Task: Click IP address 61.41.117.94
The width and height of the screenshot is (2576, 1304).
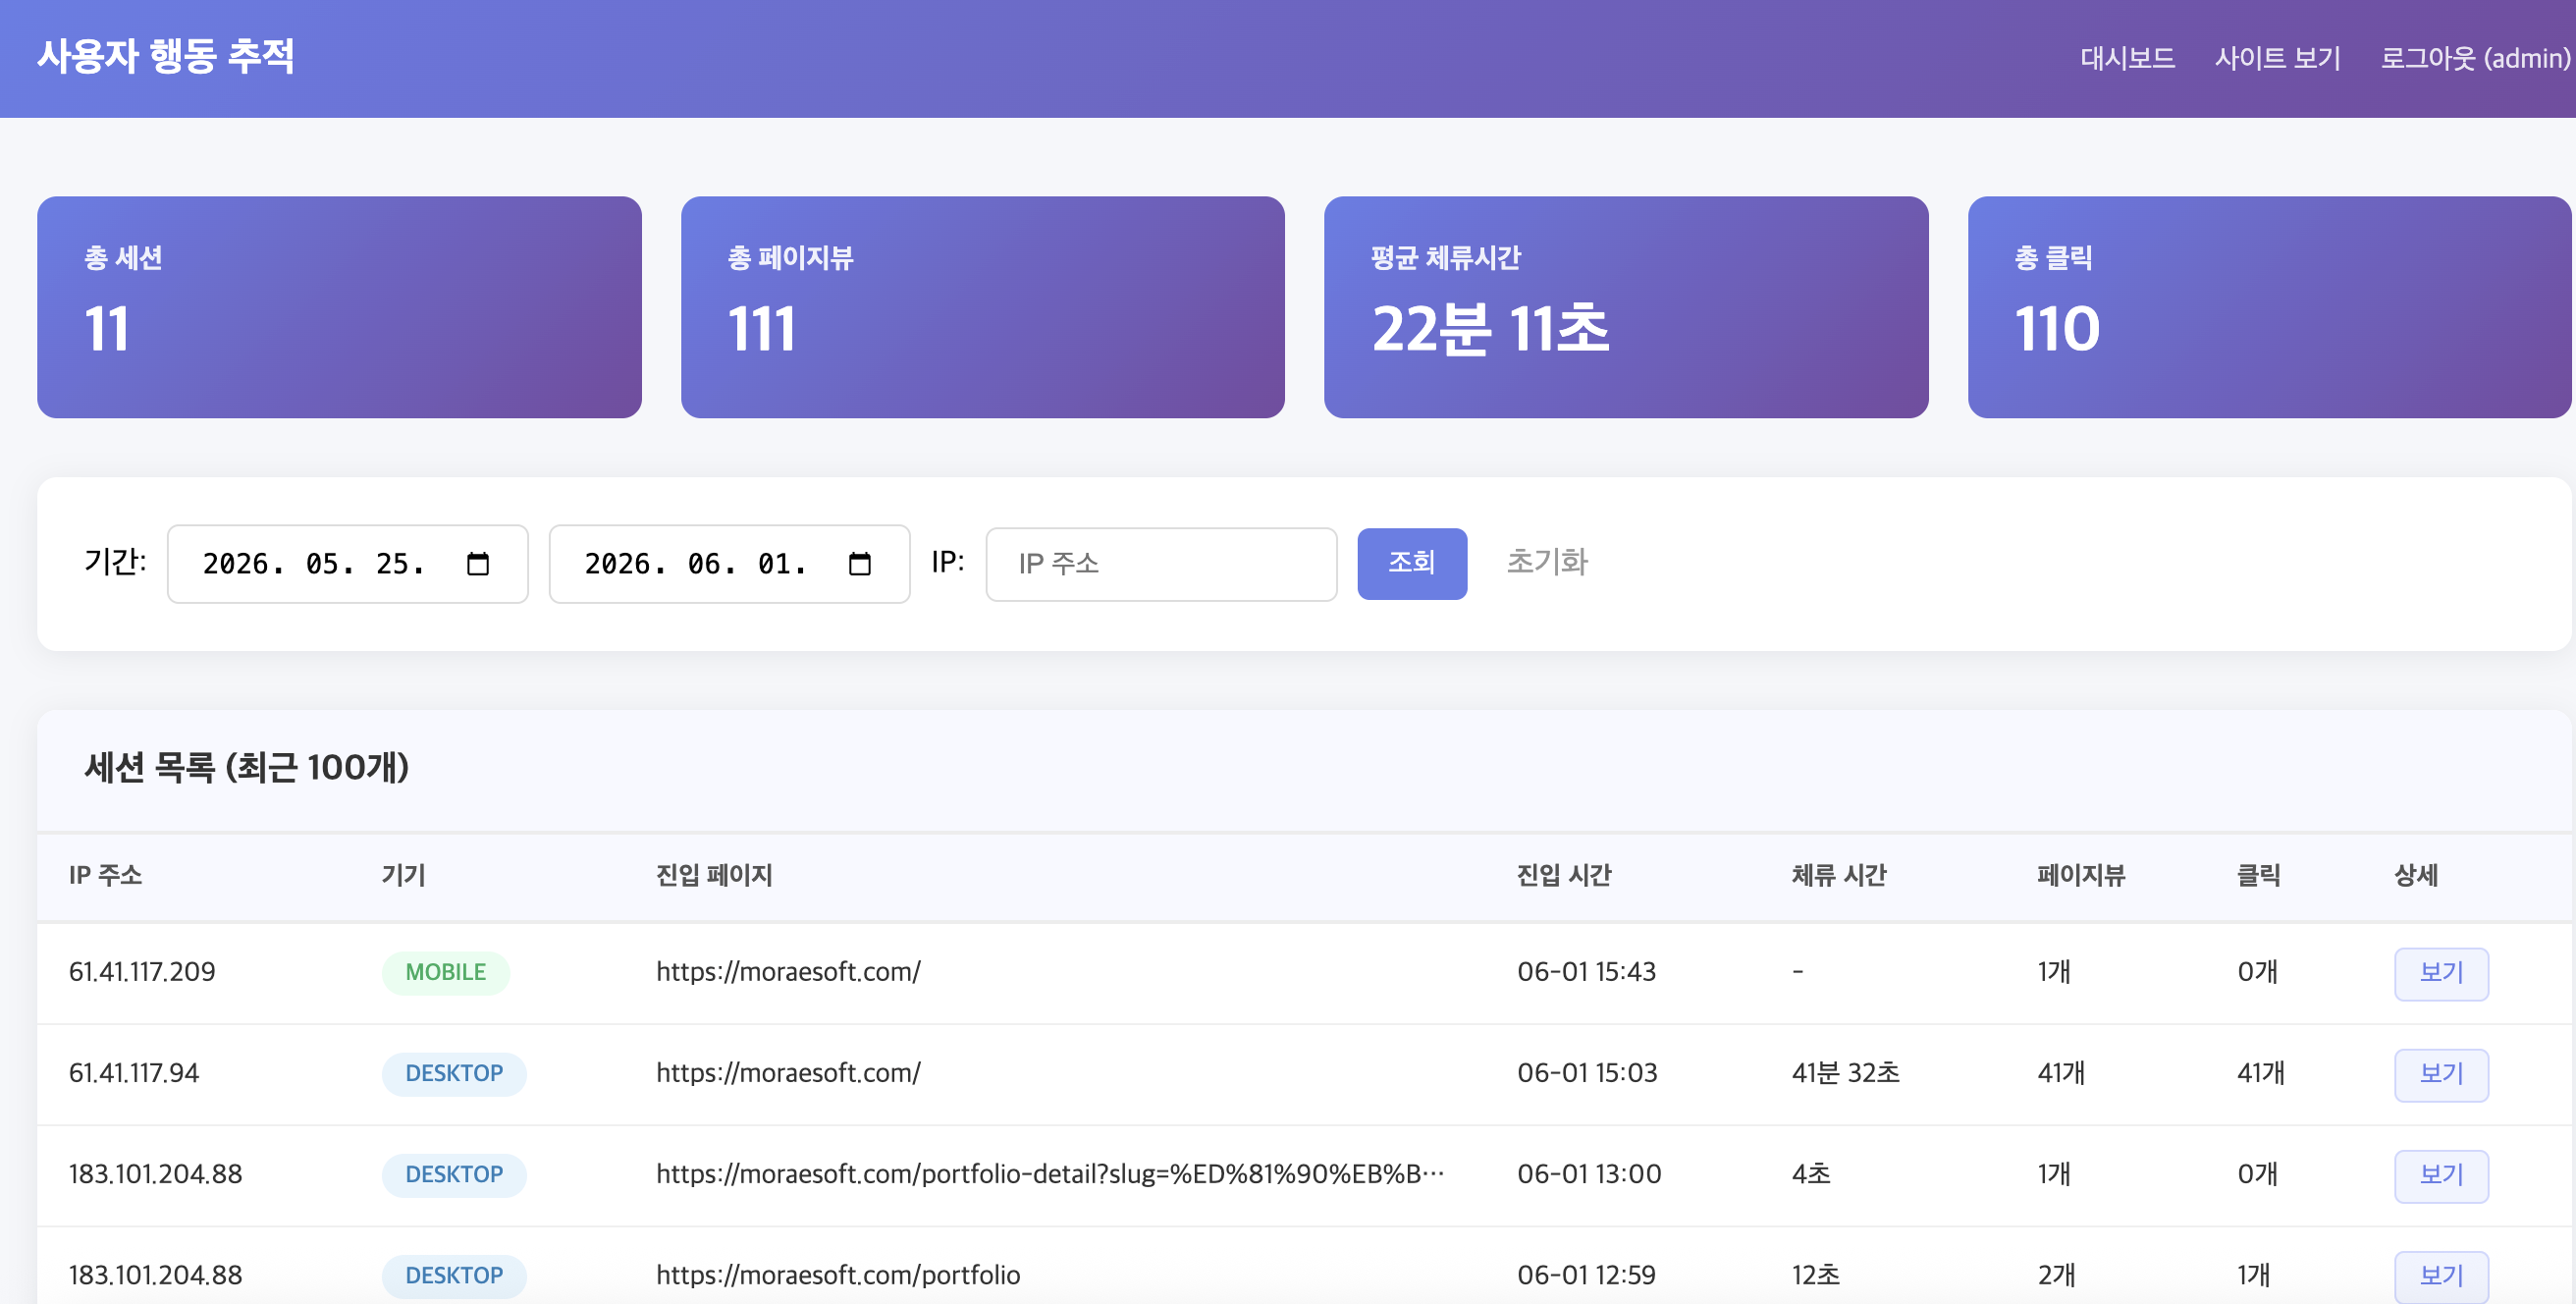Action: coord(134,1073)
